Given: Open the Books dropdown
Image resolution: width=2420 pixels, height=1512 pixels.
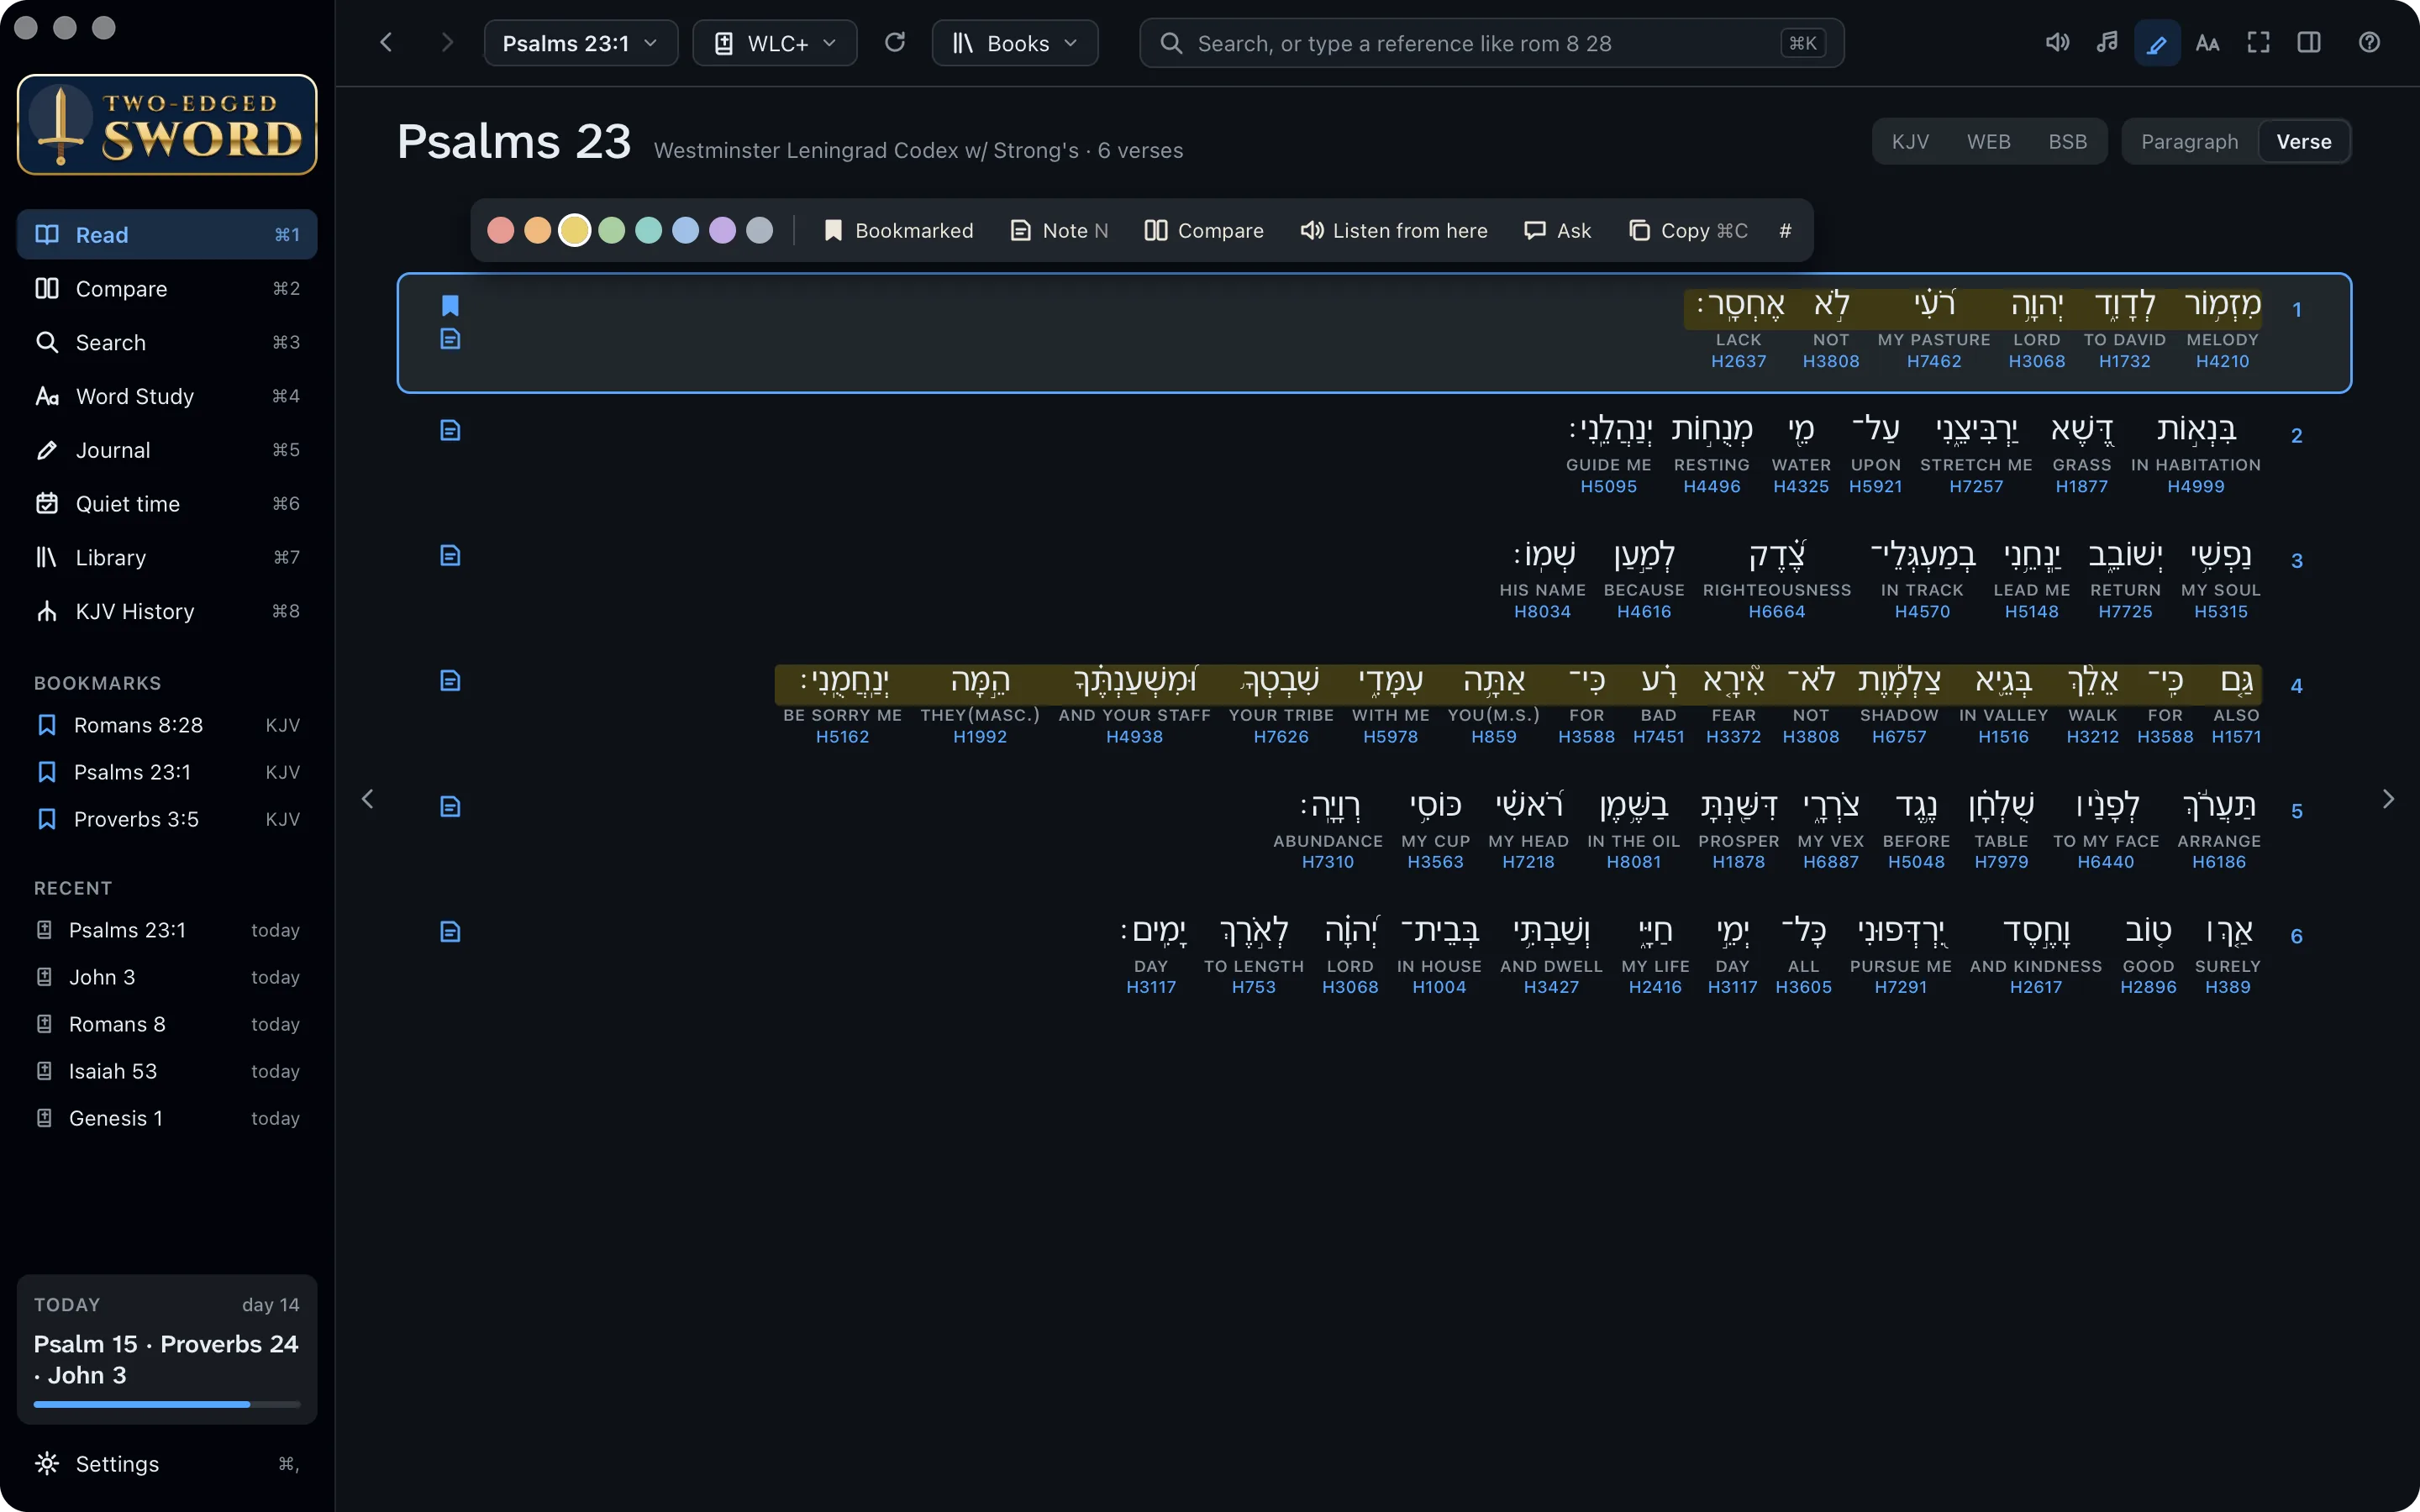Looking at the screenshot, I should coord(1015,43).
